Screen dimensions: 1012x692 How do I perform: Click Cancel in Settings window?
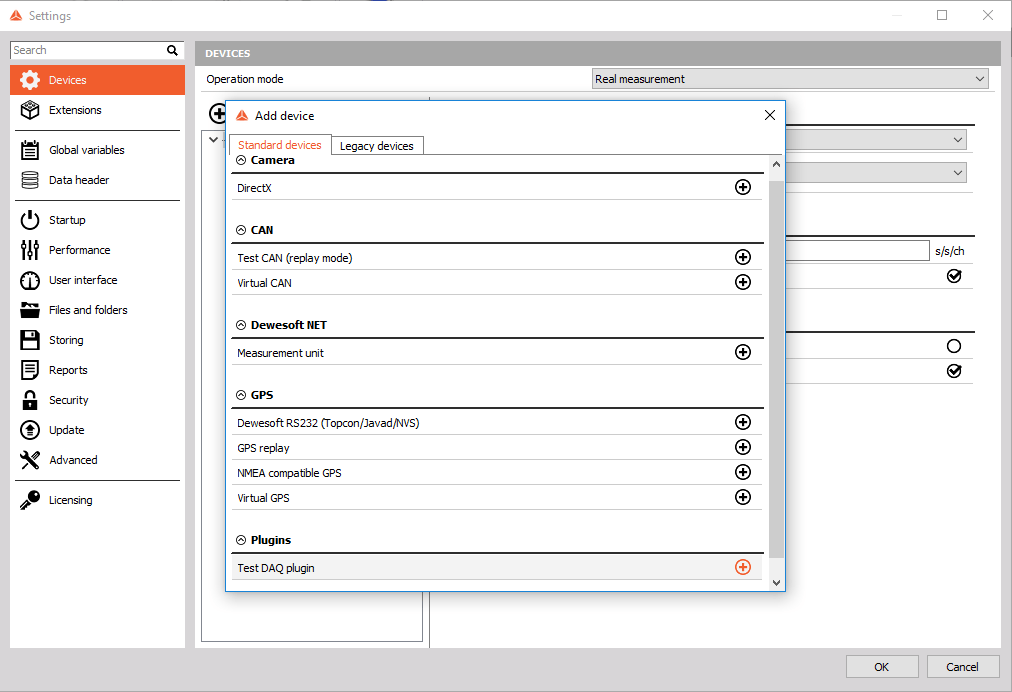point(962,667)
